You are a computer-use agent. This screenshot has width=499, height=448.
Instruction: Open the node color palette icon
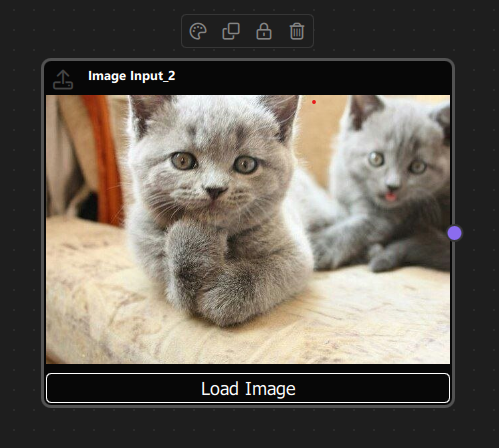198,32
